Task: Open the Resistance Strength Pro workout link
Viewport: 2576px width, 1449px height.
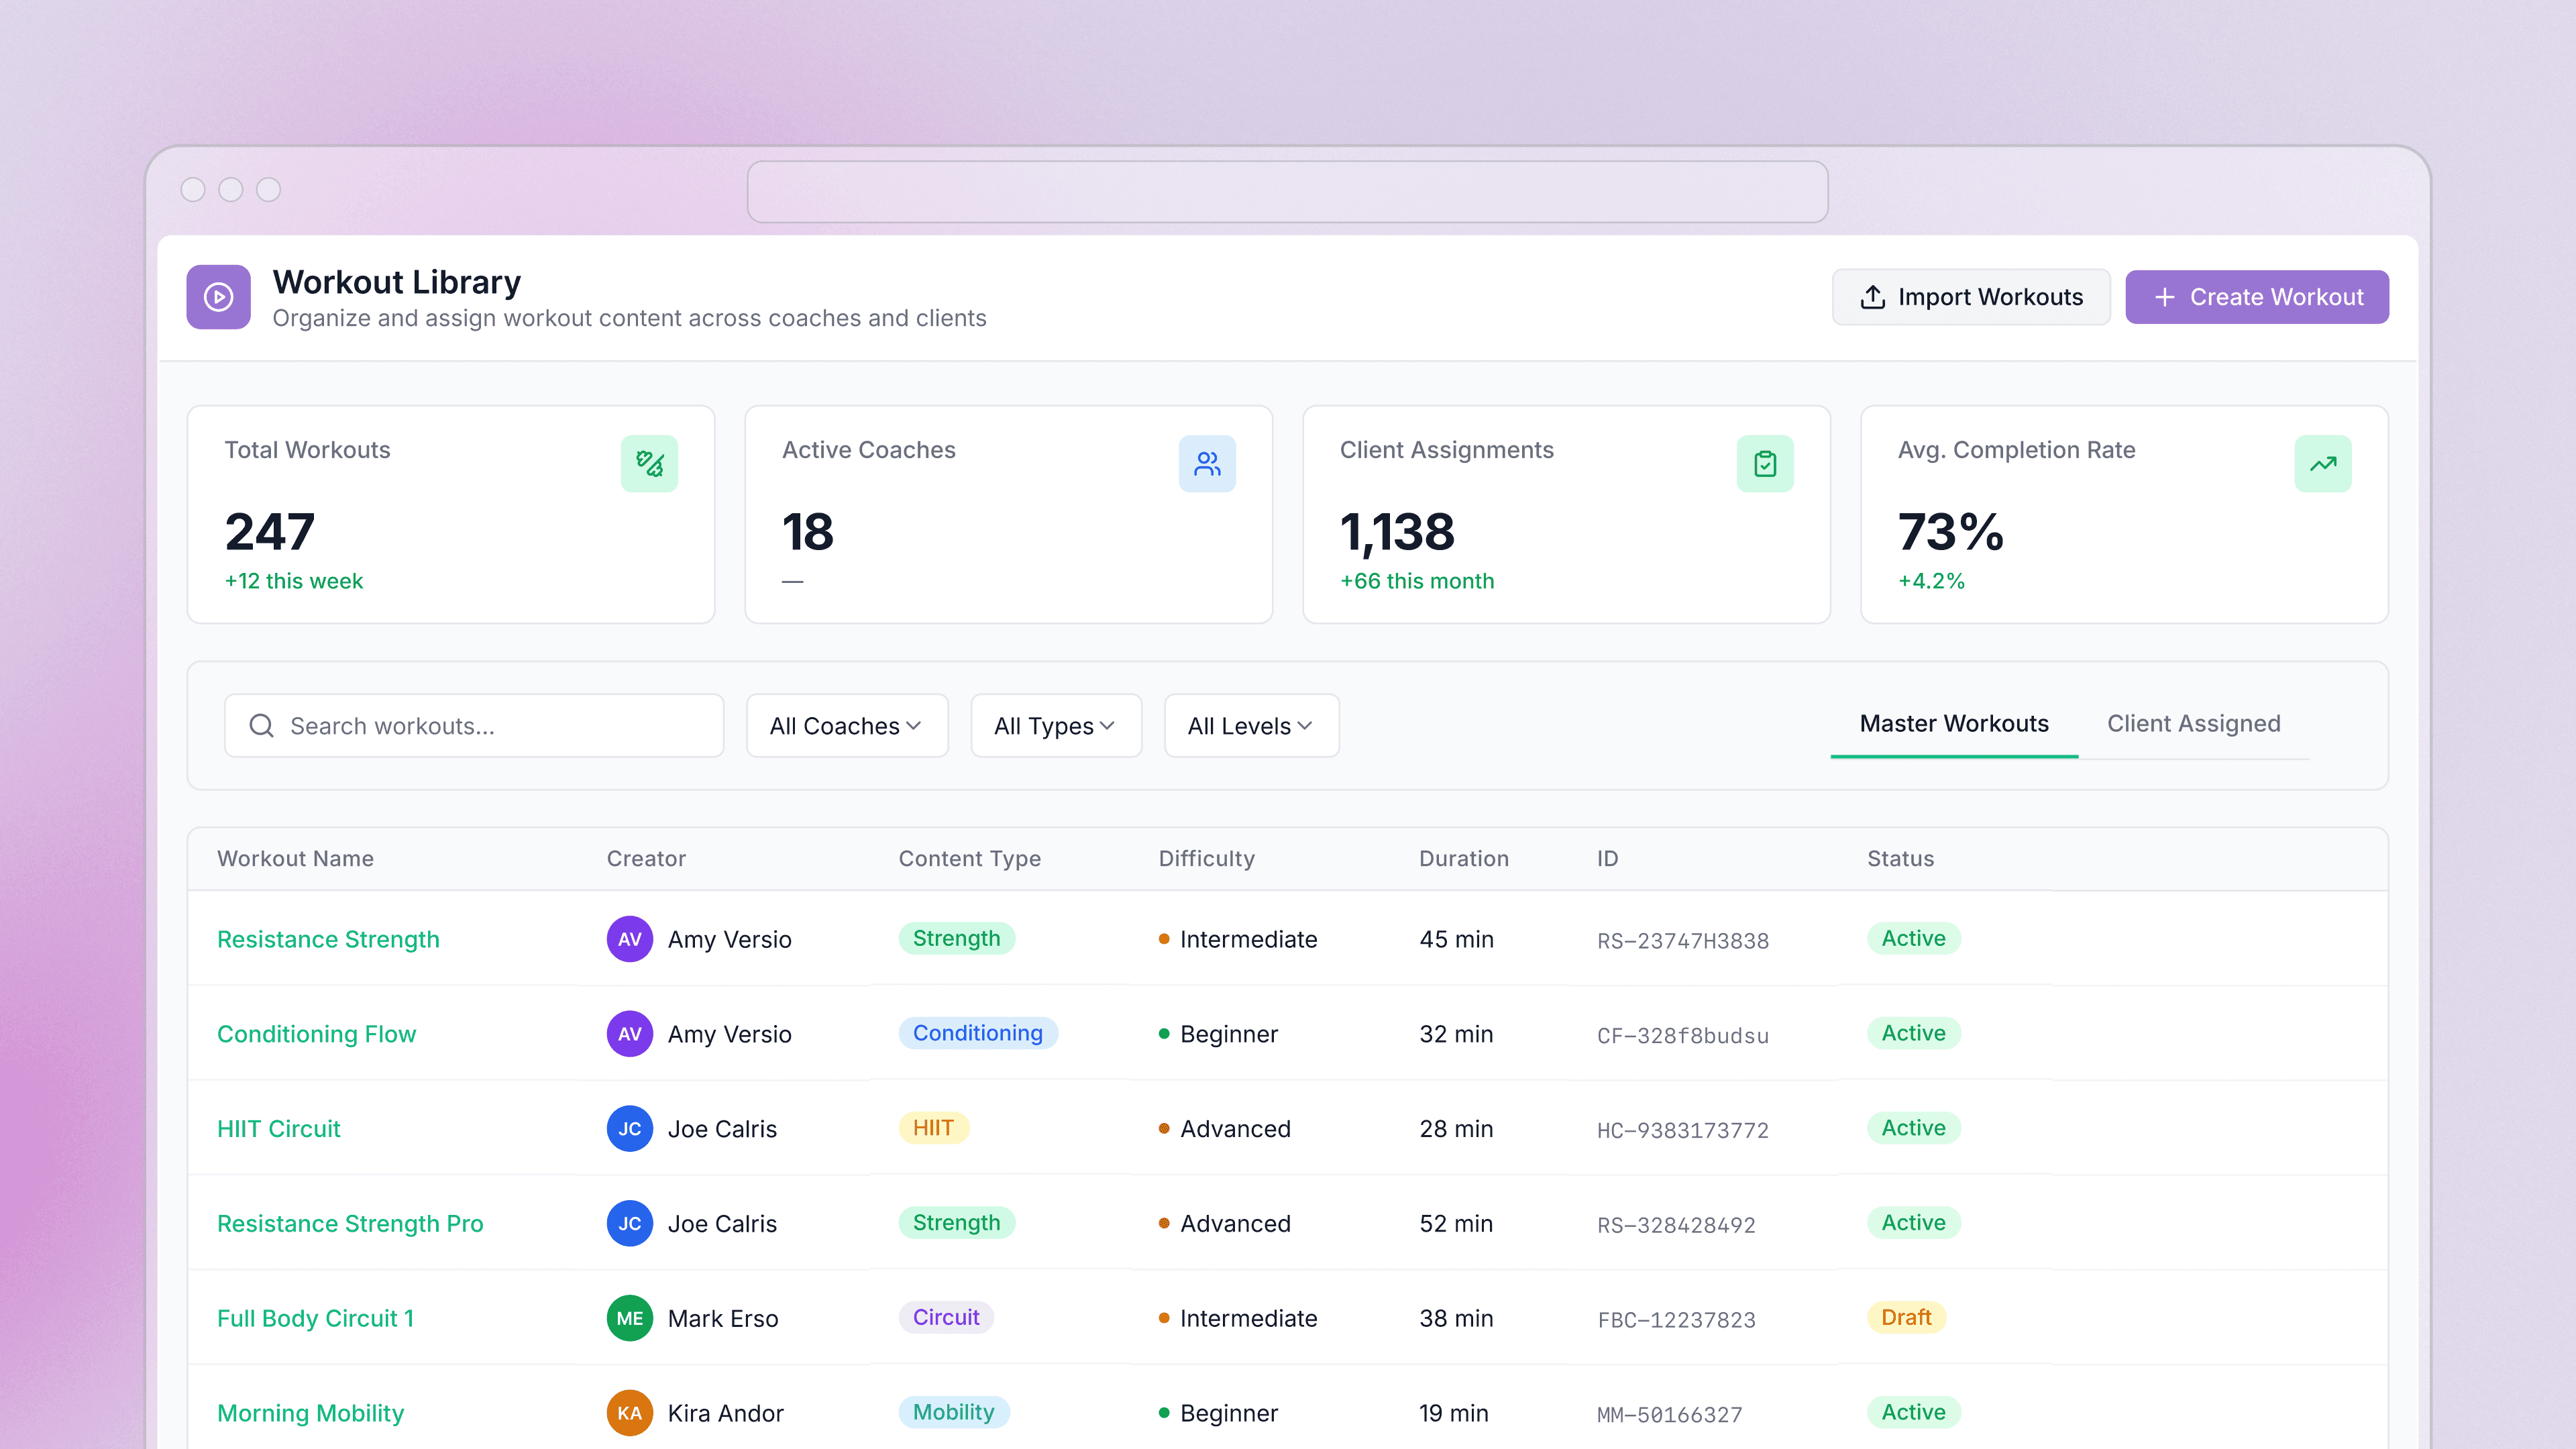Action: [x=350, y=1224]
